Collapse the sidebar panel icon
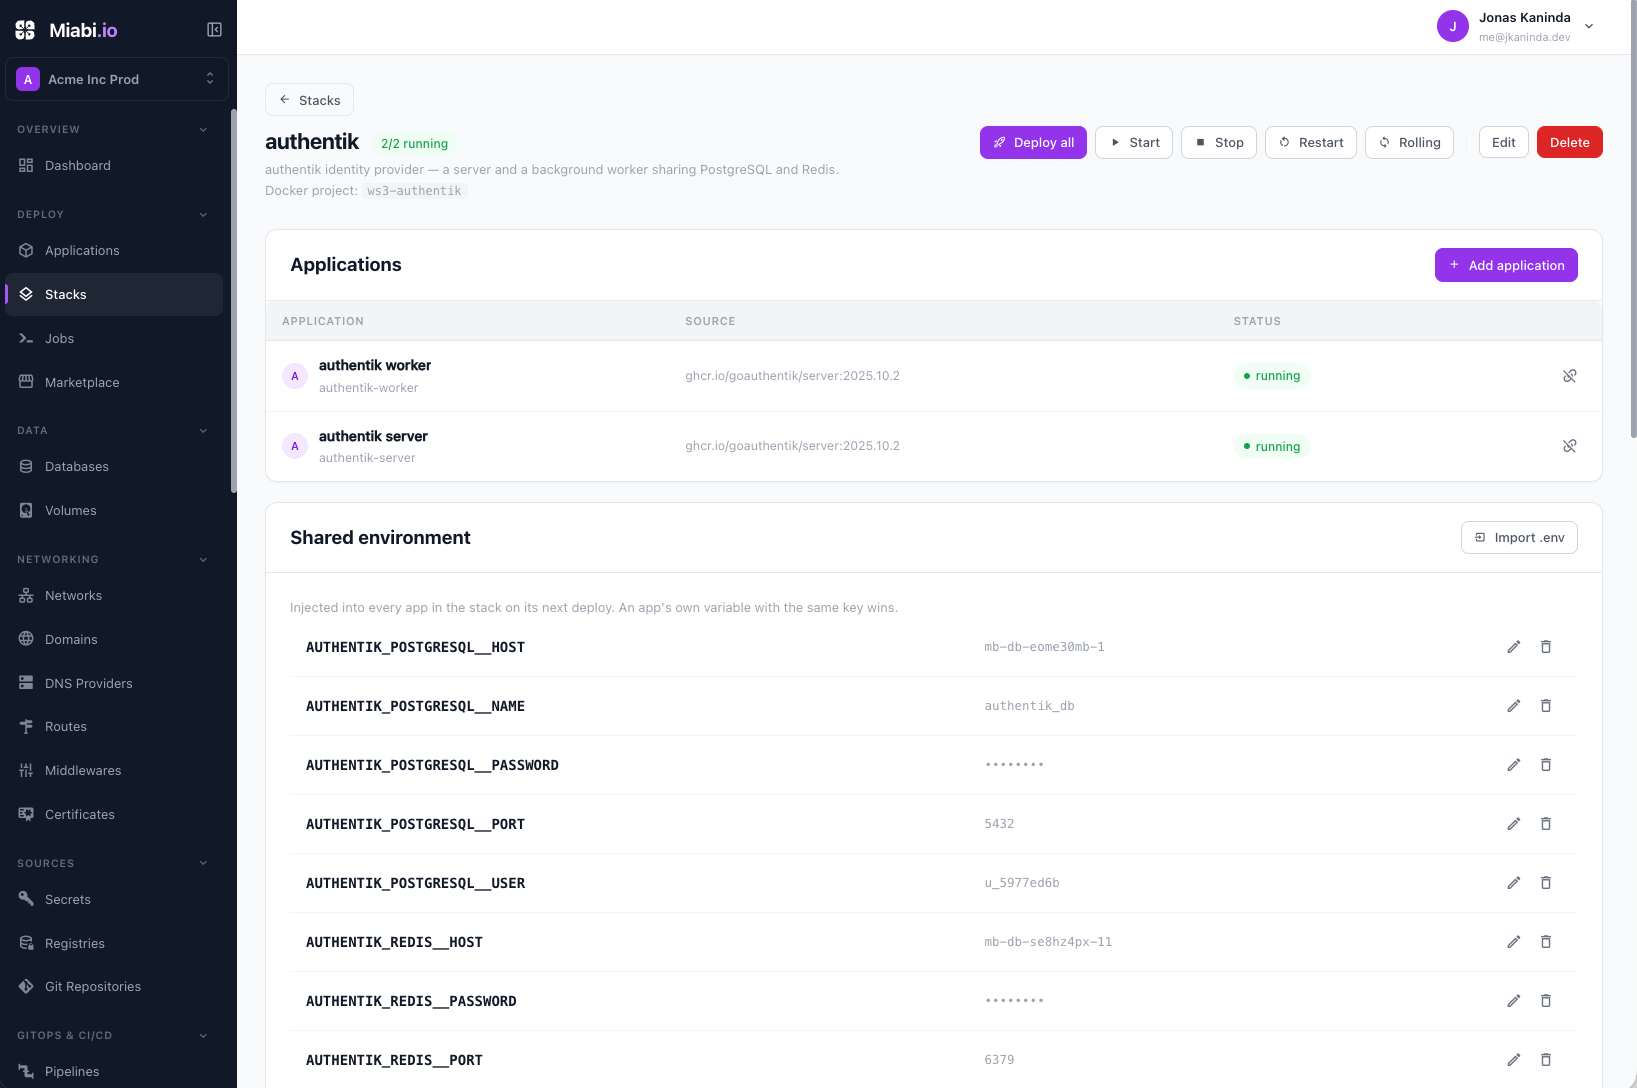Viewport: 1637px width, 1088px height. [214, 30]
